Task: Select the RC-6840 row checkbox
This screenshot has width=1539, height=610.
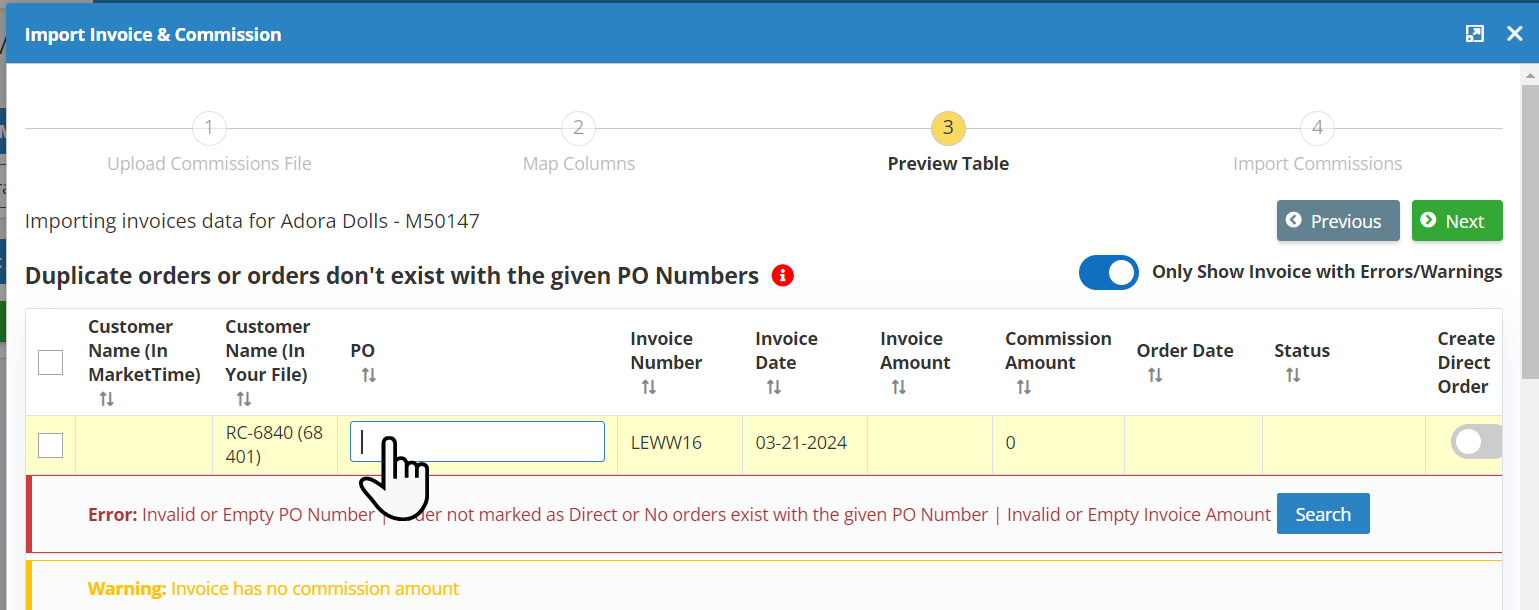Action: 50,445
